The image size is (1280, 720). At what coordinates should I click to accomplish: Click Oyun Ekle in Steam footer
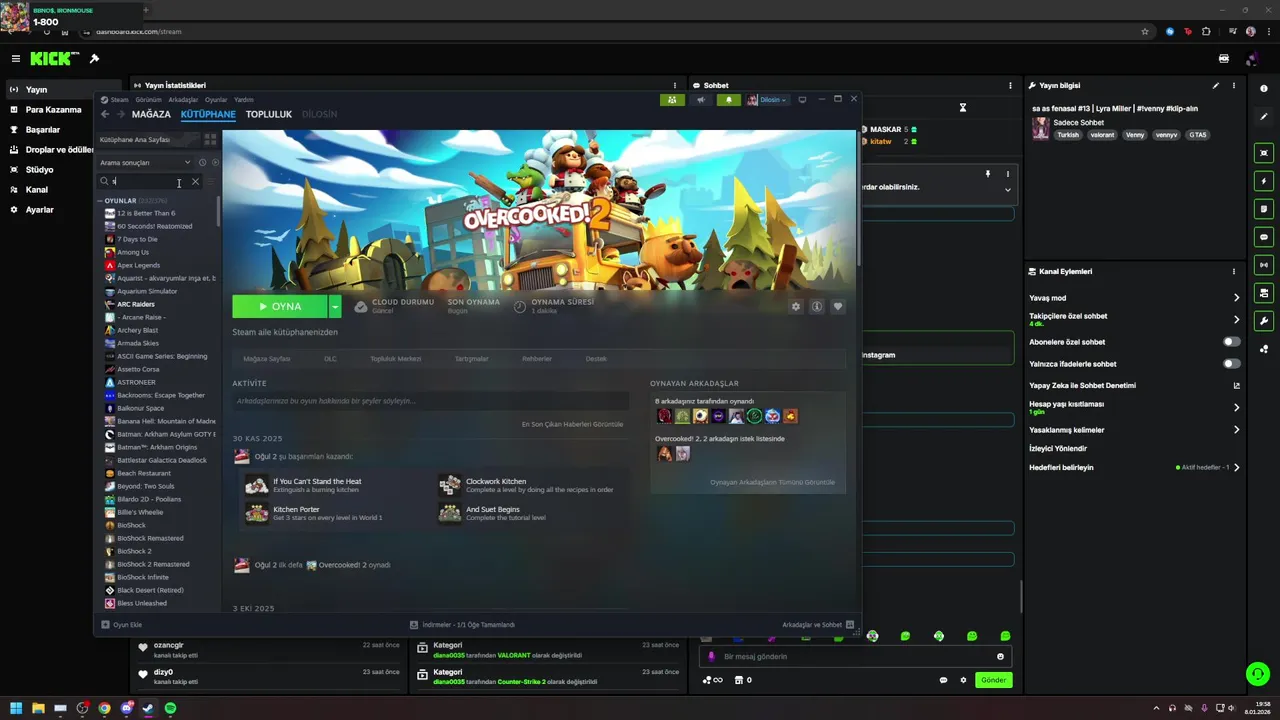pos(122,625)
